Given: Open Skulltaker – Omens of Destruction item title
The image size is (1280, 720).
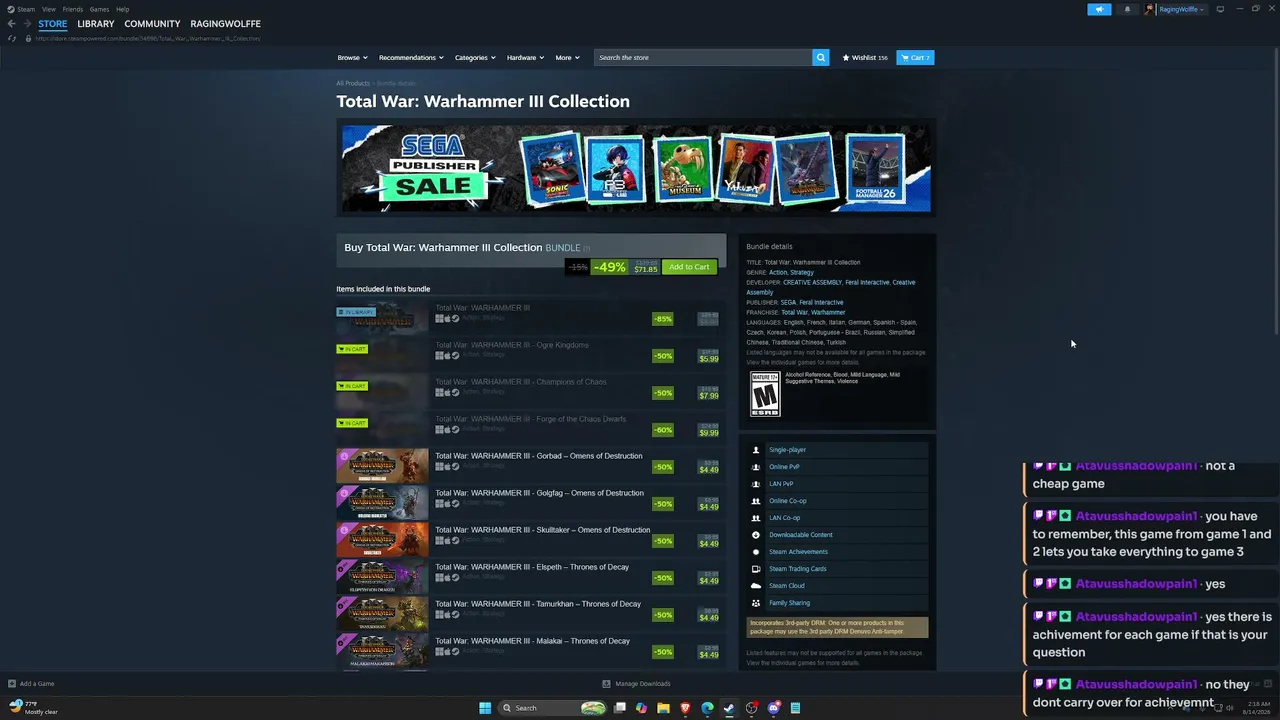Looking at the screenshot, I should [x=542, y=530].
